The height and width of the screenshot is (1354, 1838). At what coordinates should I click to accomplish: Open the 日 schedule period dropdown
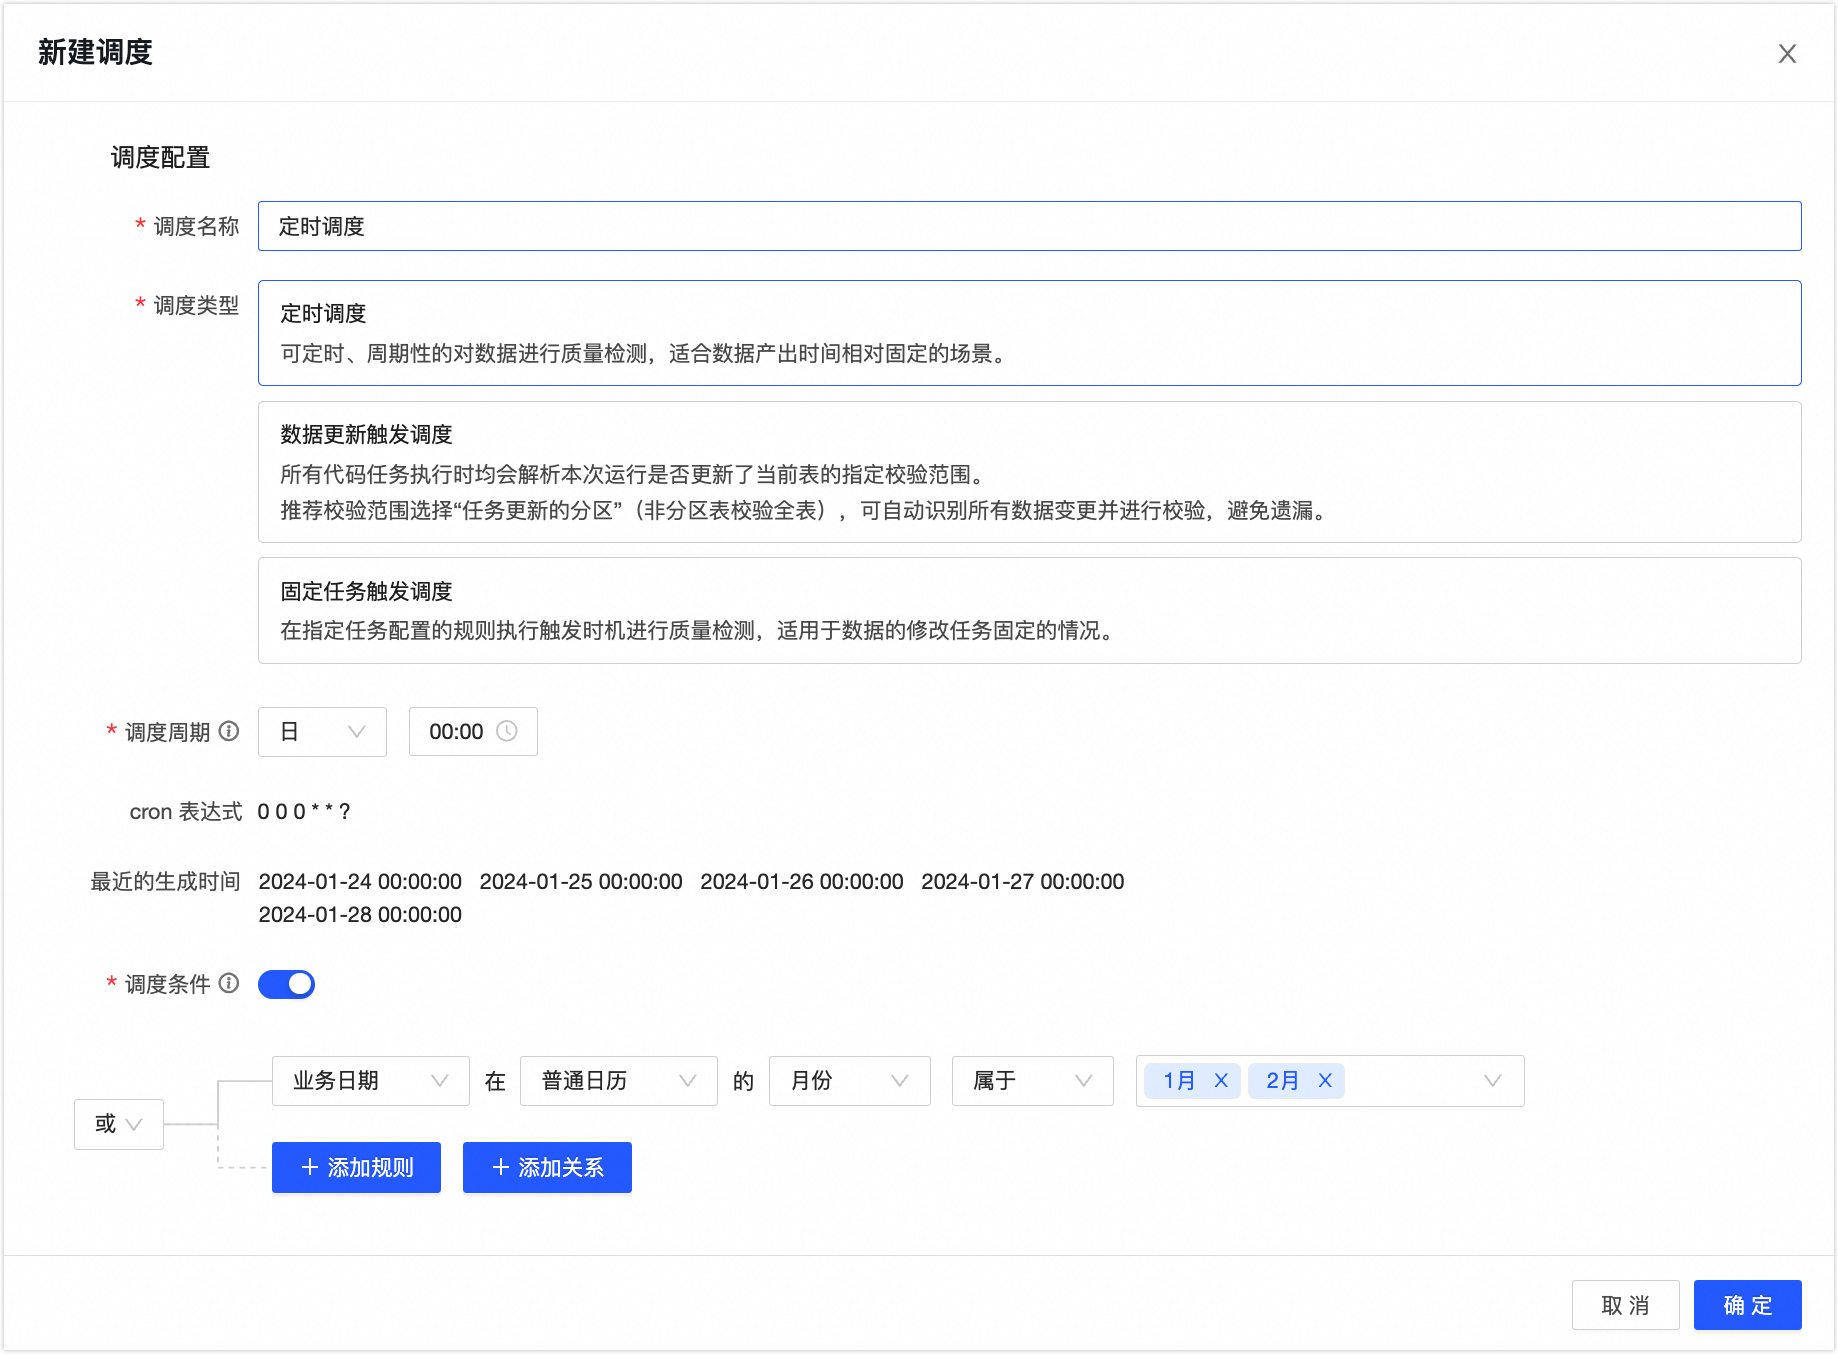322,732
